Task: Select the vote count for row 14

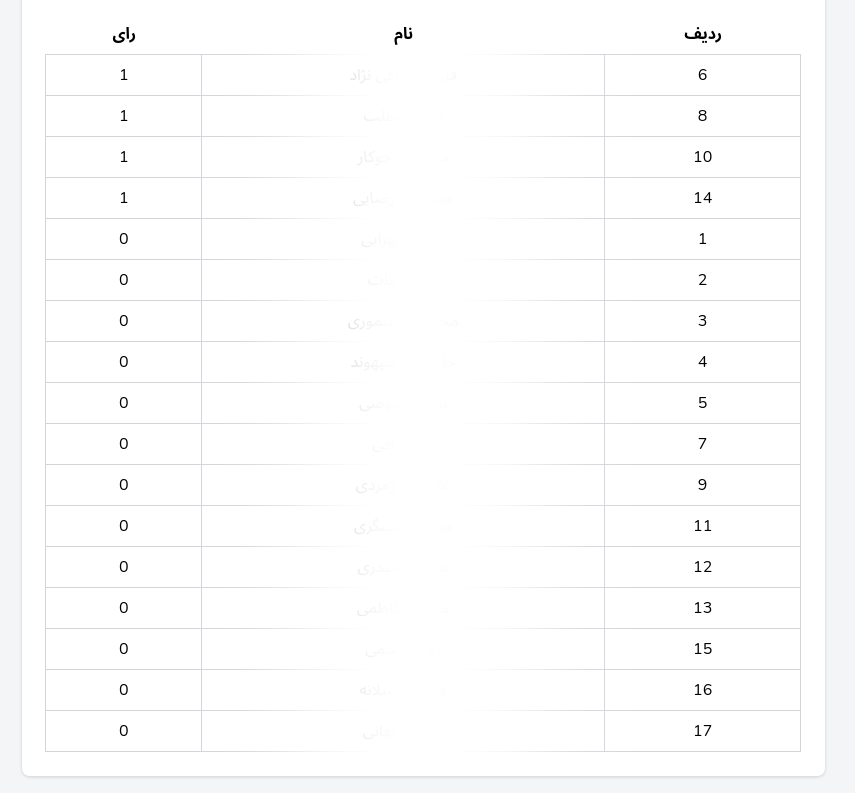Action: (x=124, y=198)
